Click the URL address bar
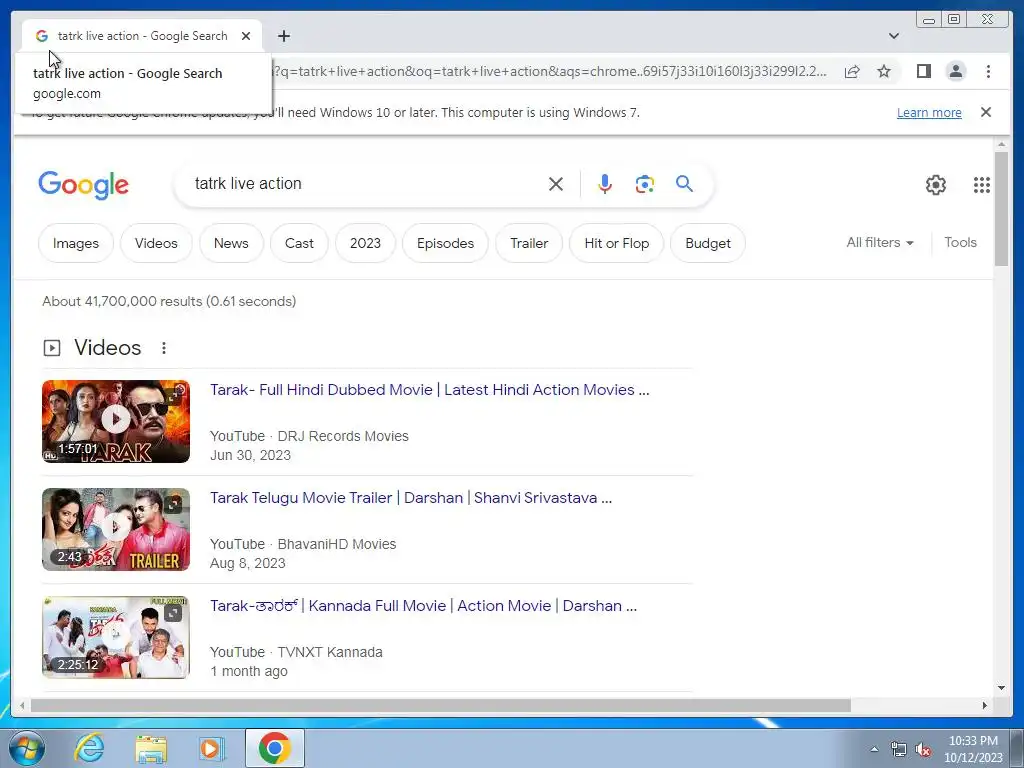 (552, 71)
